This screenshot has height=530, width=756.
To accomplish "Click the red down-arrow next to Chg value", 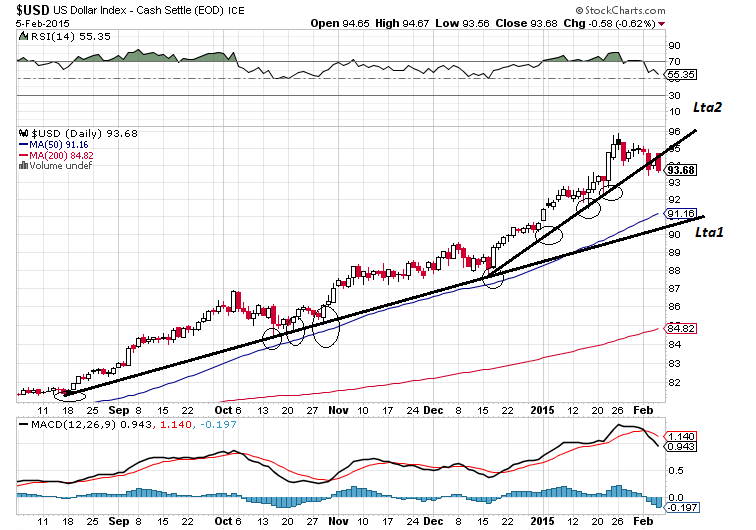I will point(662,24).
